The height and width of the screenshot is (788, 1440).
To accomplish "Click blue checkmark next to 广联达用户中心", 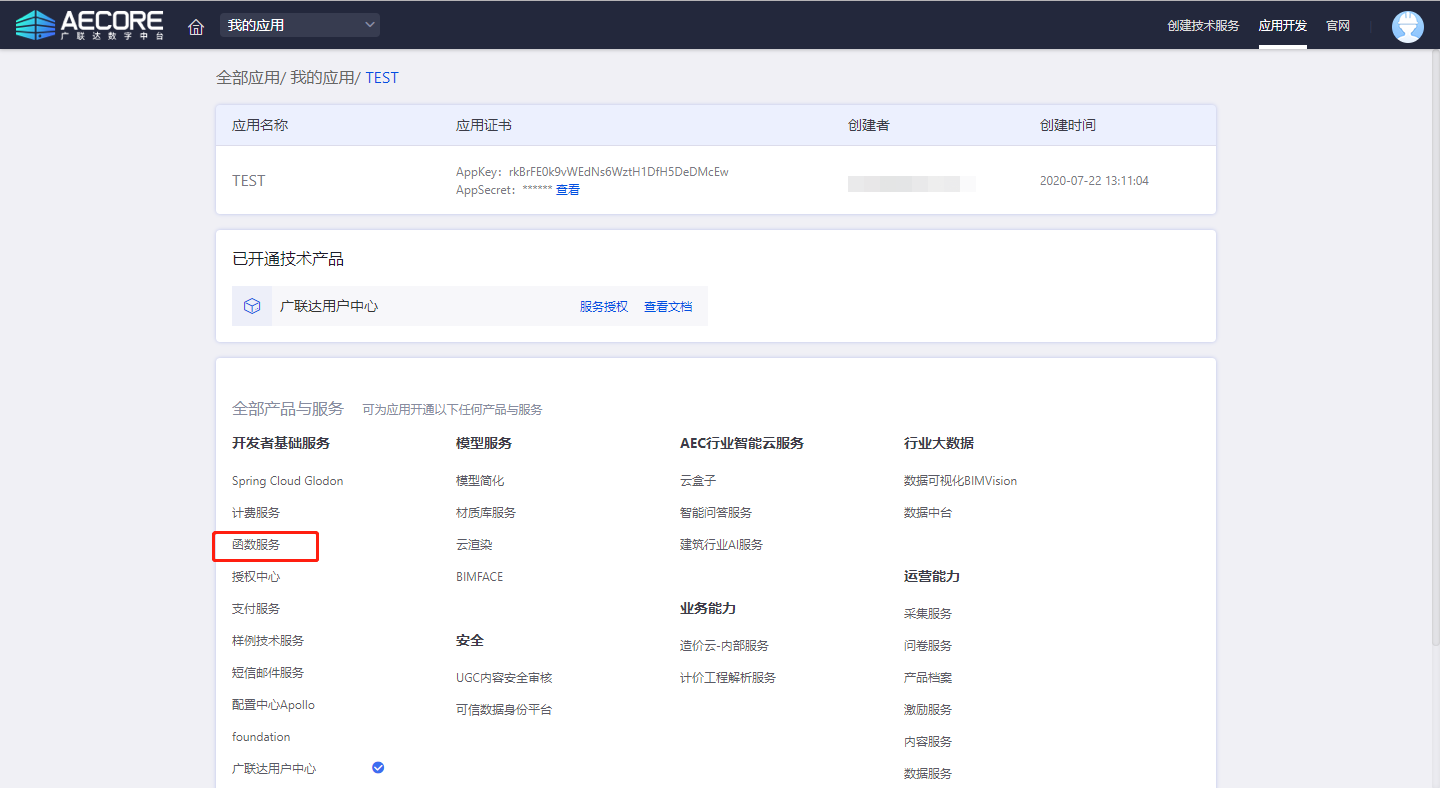I will [378, 767].
